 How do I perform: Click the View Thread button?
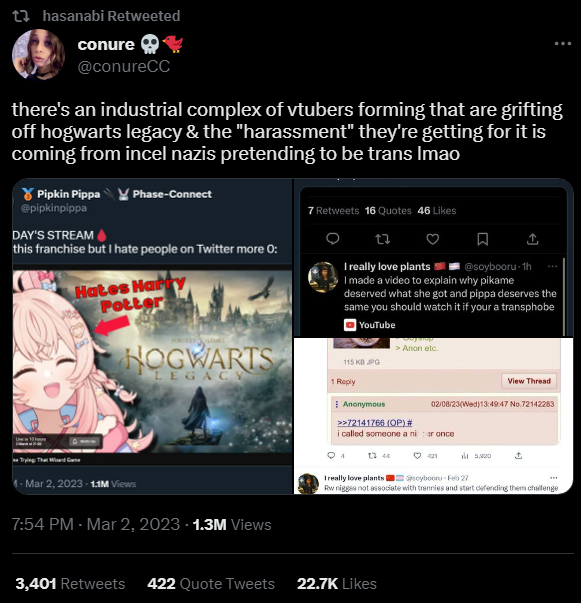pos(529,381)
